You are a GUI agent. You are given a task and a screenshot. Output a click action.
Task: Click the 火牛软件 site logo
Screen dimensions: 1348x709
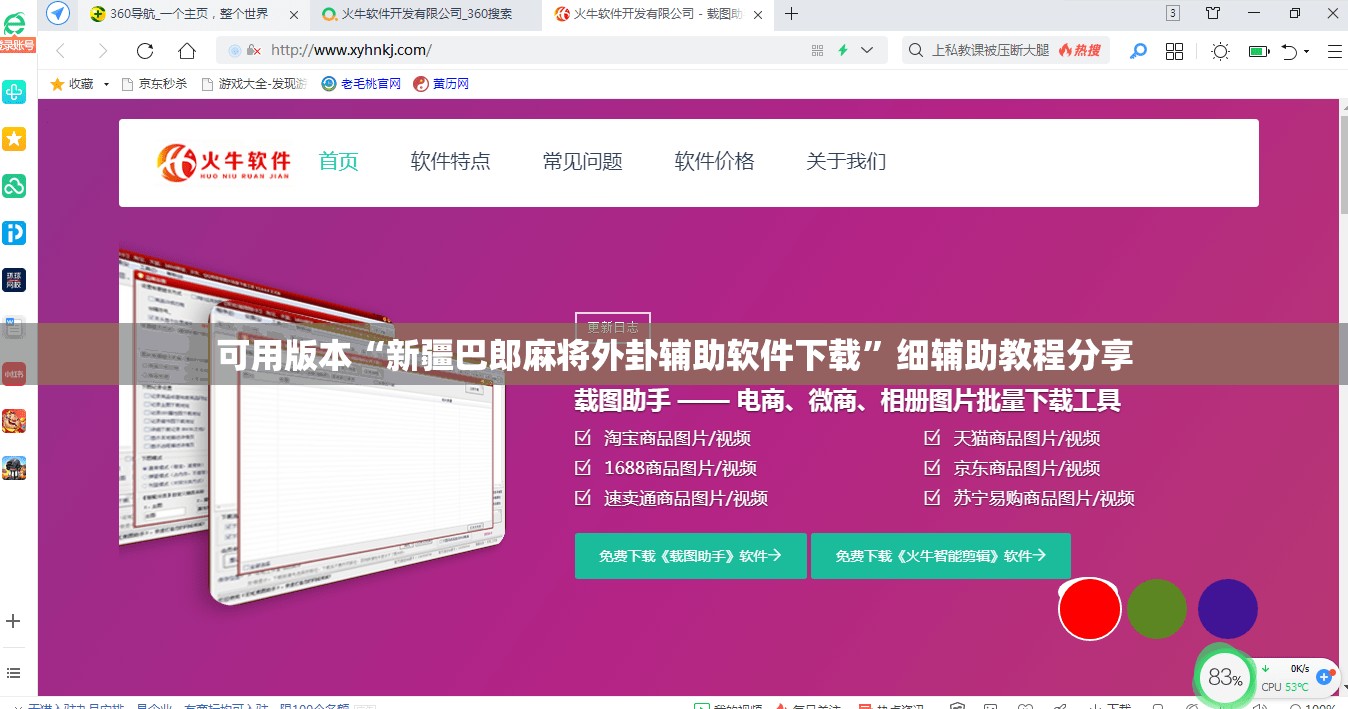224,162
